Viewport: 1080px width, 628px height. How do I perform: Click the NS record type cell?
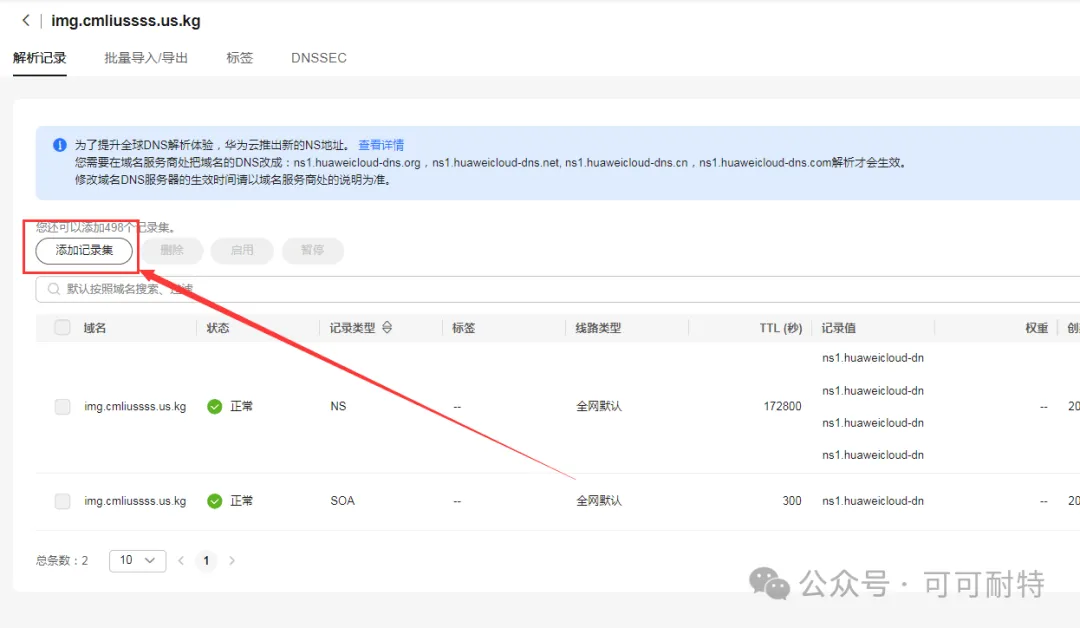[x=338, y=407]
